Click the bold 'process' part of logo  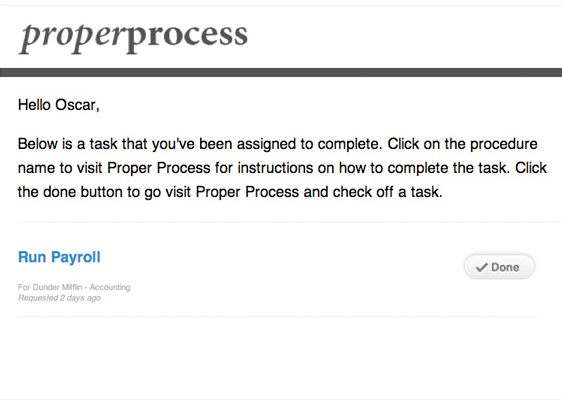(x=187, y=38)
